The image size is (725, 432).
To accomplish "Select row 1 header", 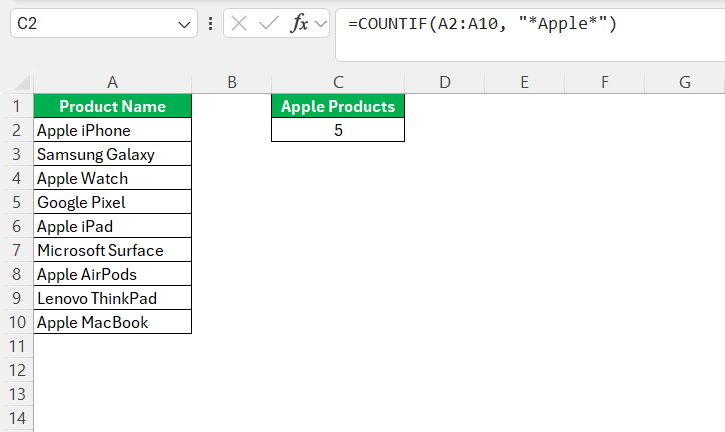I will (x=17, y=106).
